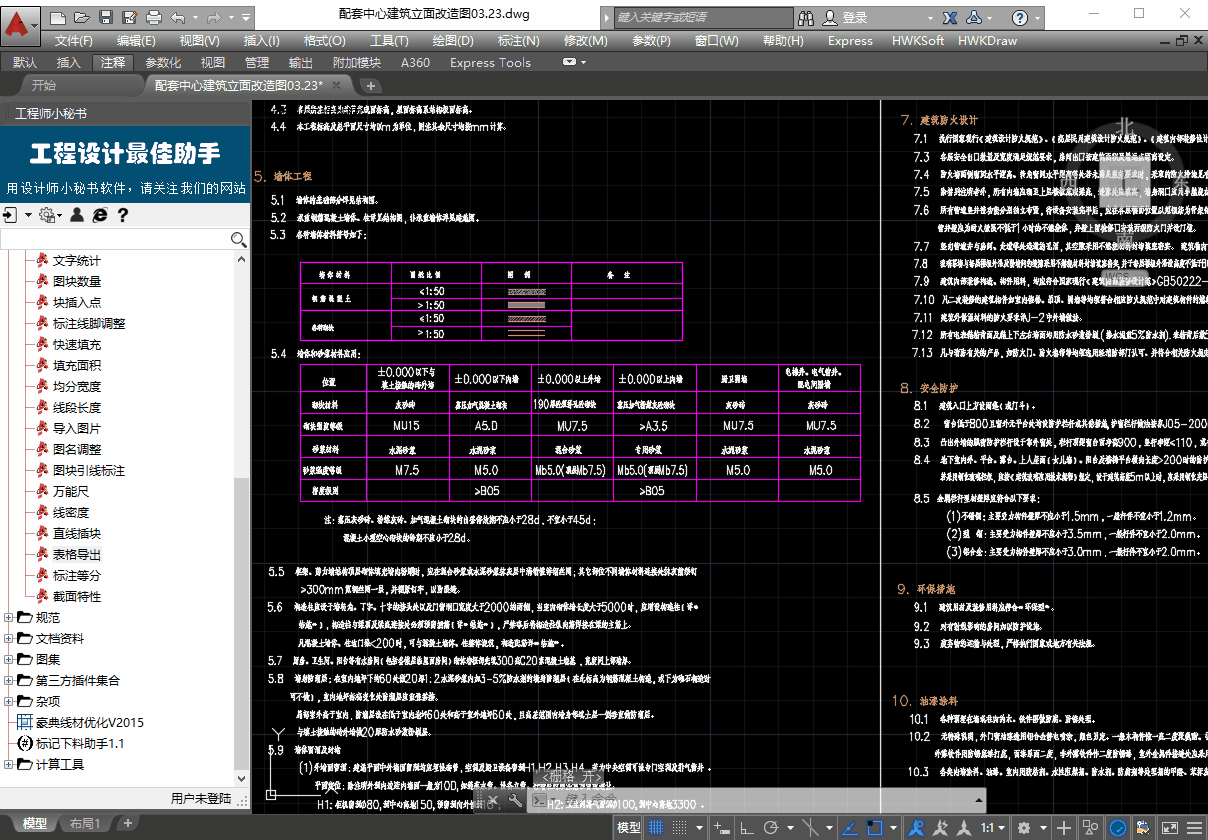Click the Save icon in quick access toolbar
Image resolution: width=1208 pixels, height=840 pixels.
(106, 18)
